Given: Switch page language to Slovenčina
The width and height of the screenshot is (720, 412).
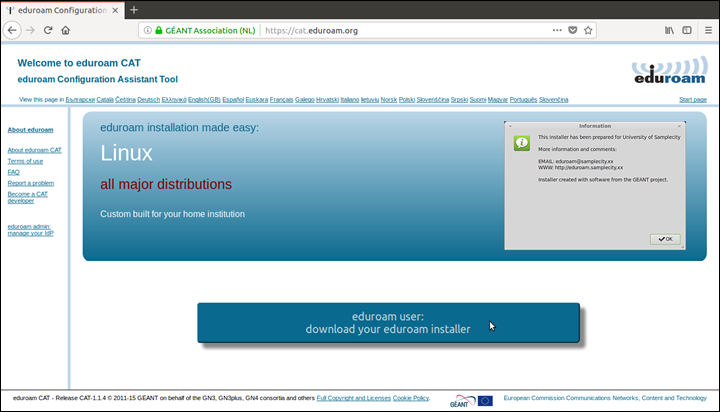Looking at the screenshot, I should [553, 100].
